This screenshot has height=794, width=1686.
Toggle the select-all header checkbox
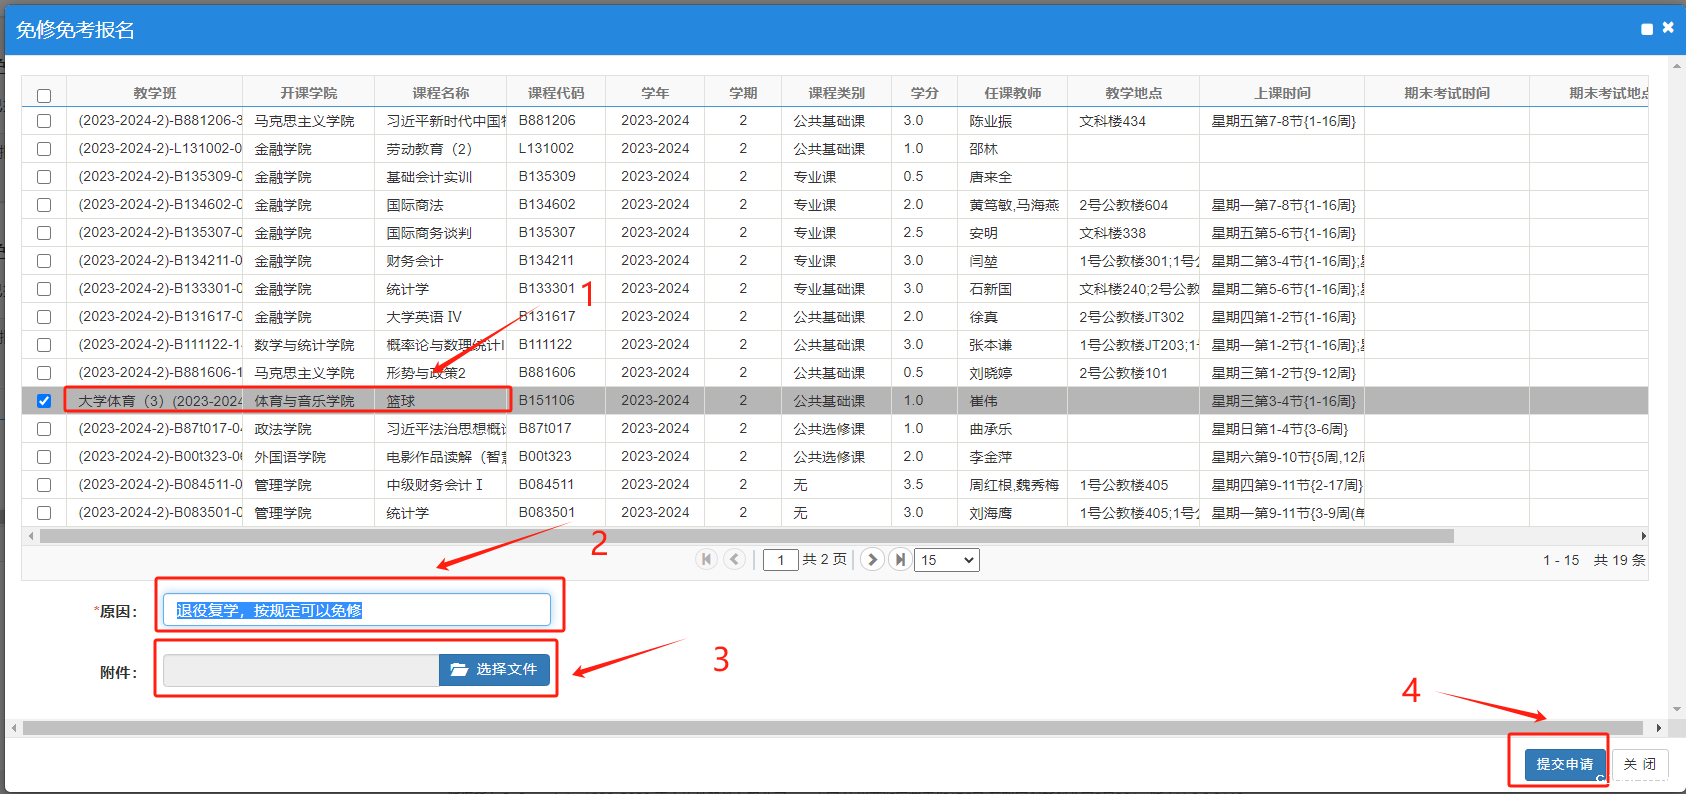[44, 96]
